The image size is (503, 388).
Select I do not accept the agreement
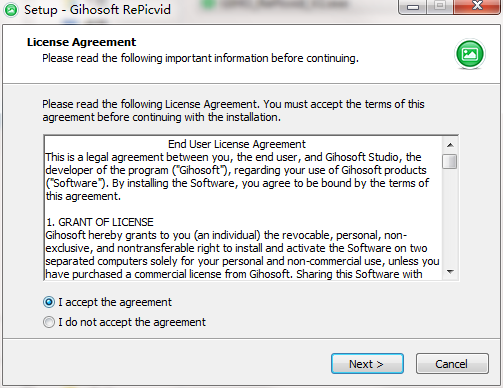tap(49, 322)
